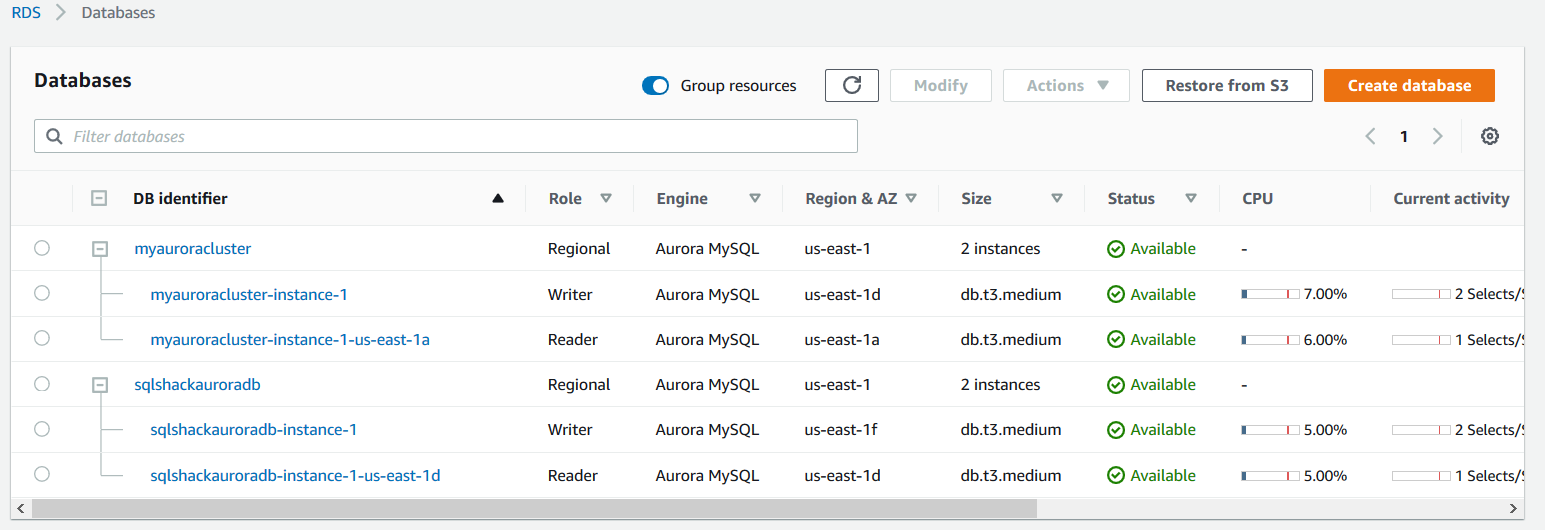
Task: Toggle the Group resources switch
Action: click(656, 86)
